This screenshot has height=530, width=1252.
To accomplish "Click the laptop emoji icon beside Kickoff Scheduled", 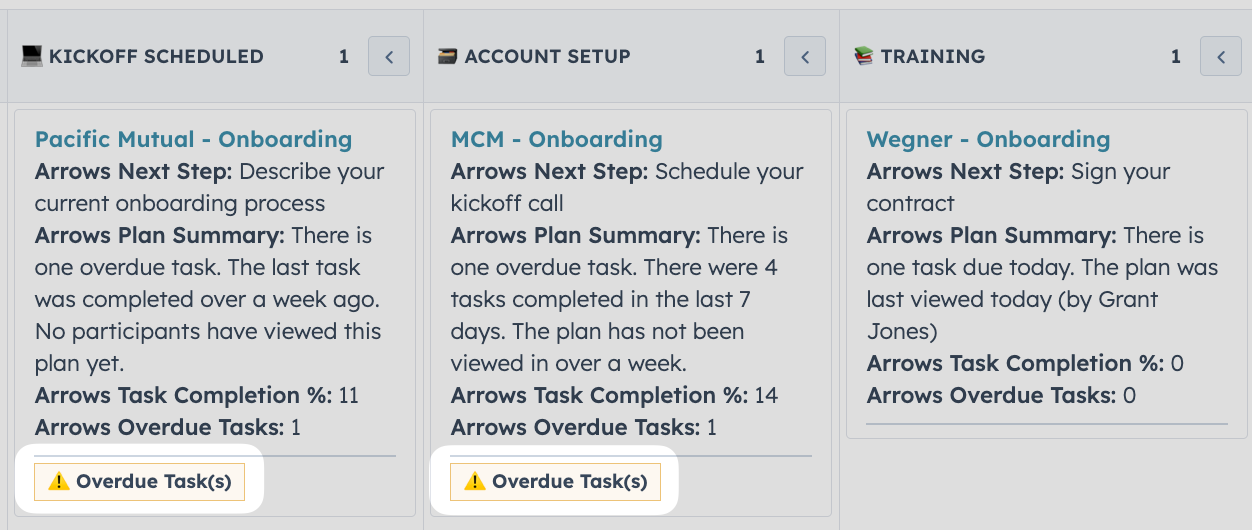I will coord(32,56).
